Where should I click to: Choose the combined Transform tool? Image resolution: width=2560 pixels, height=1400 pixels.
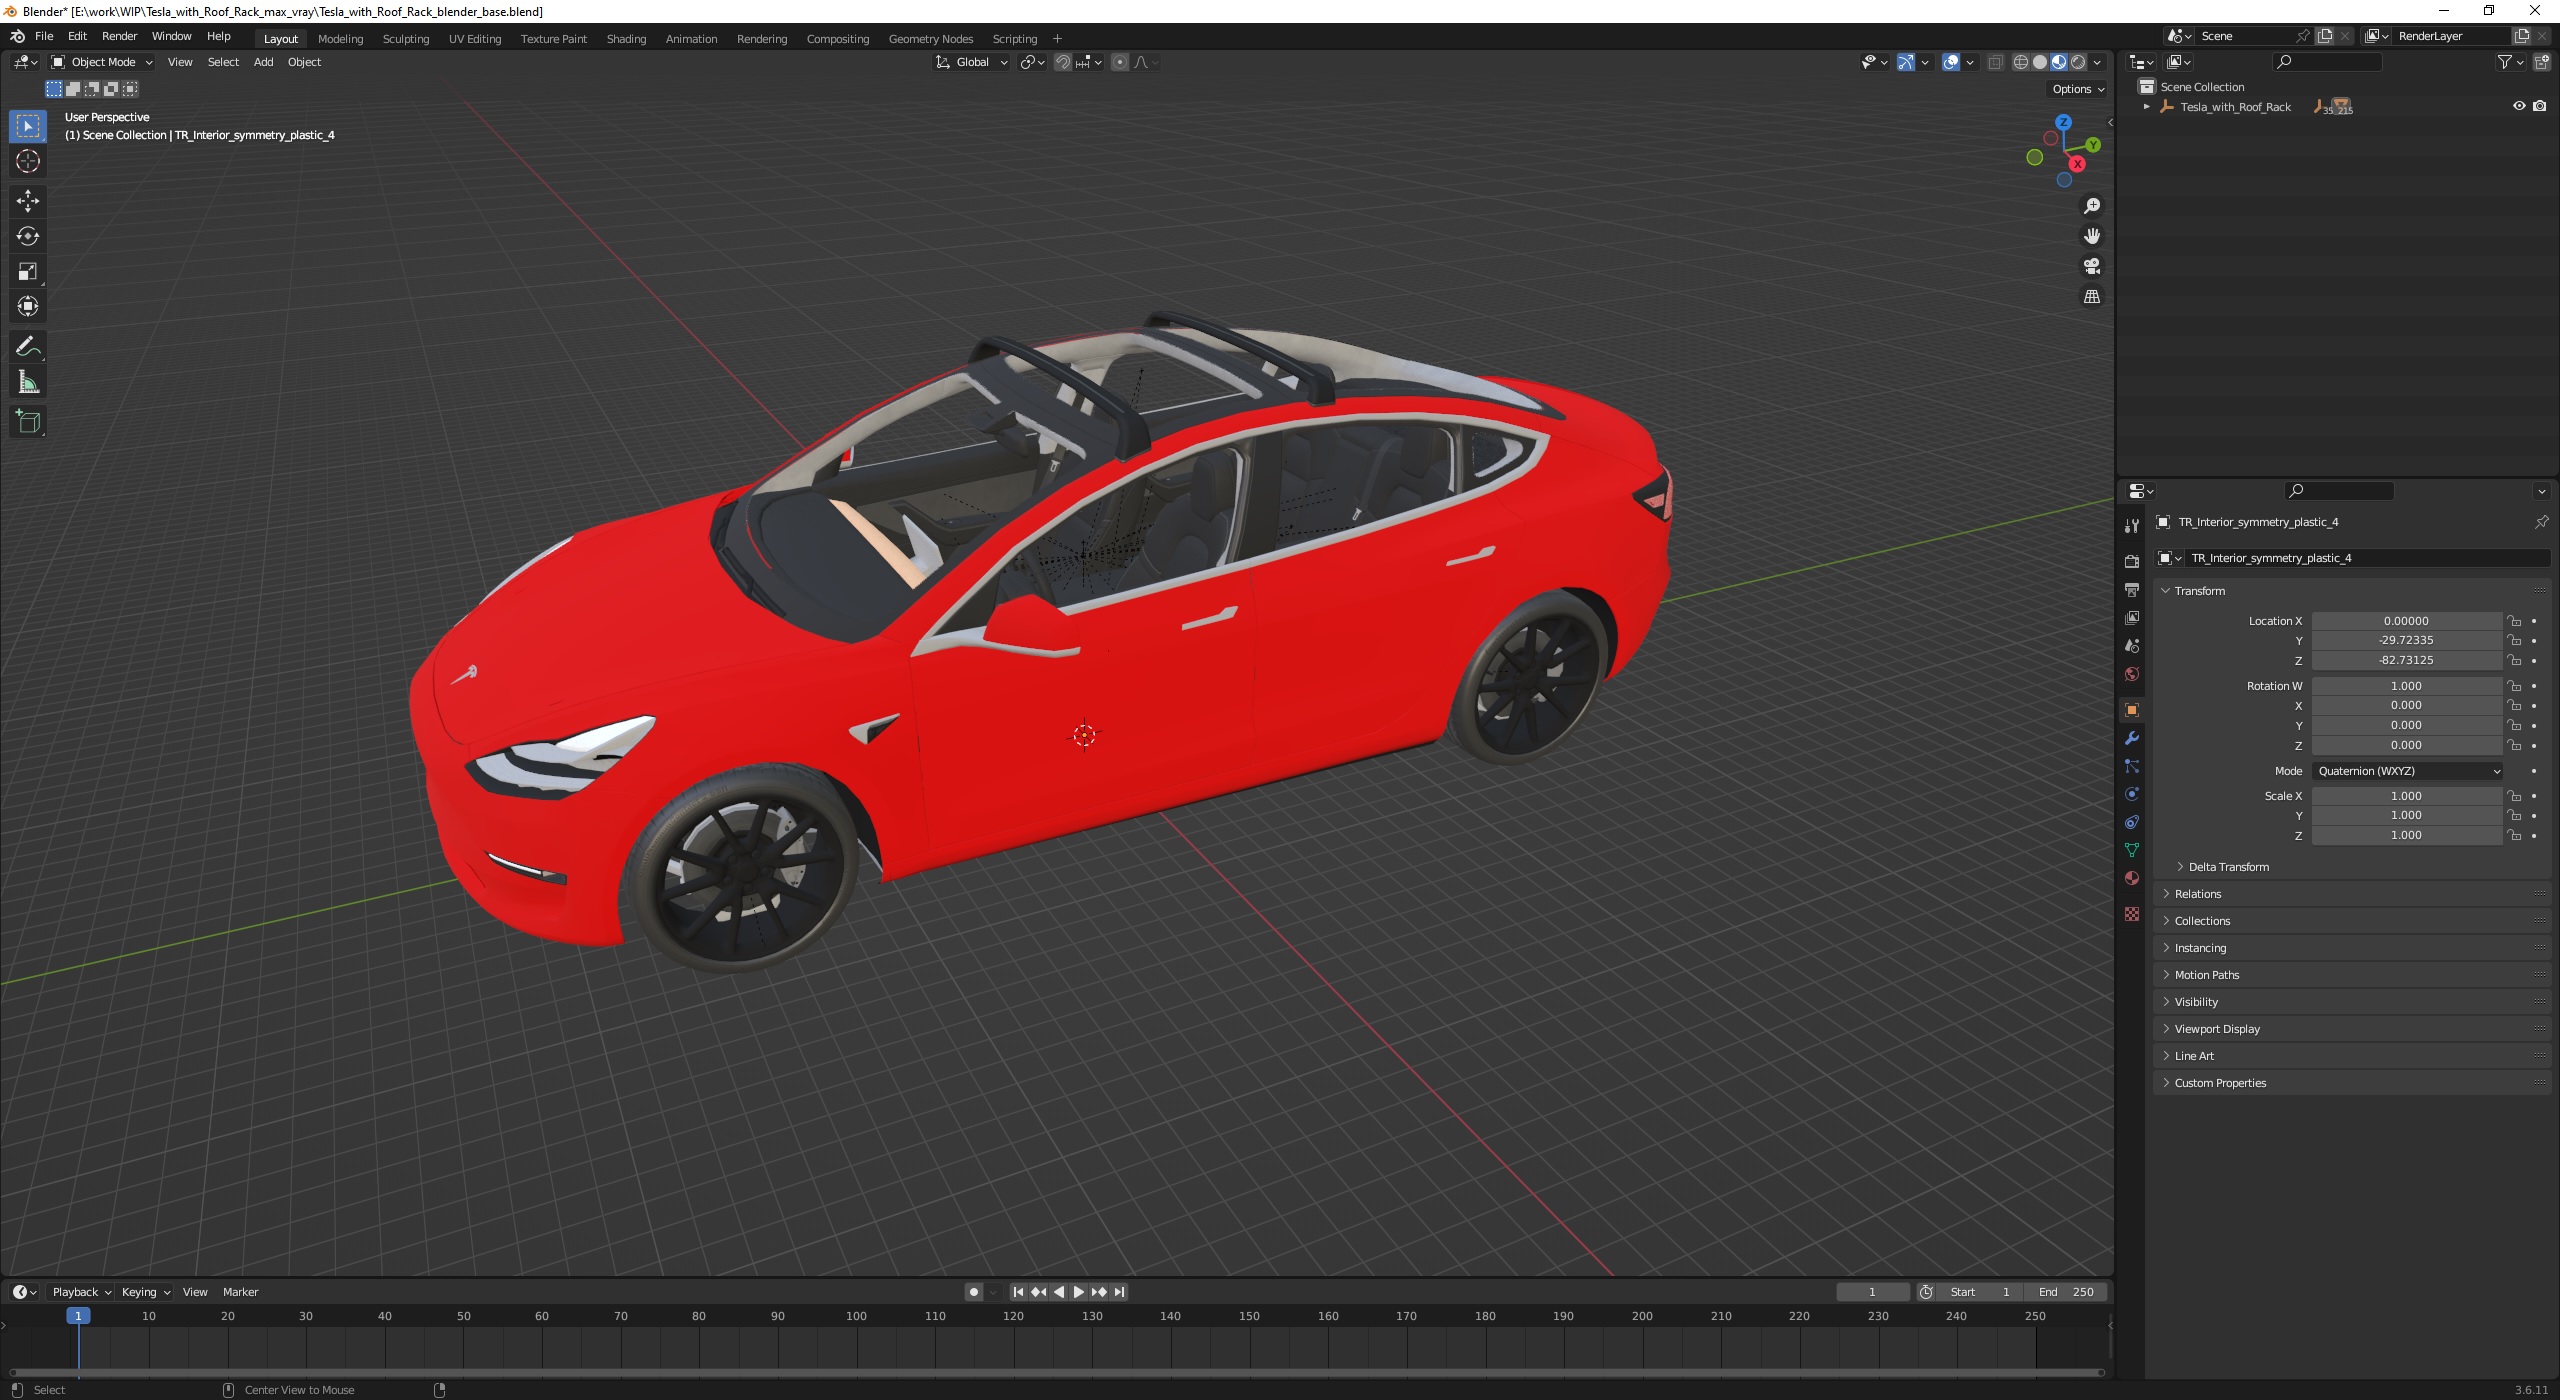[x=28, y=306]
